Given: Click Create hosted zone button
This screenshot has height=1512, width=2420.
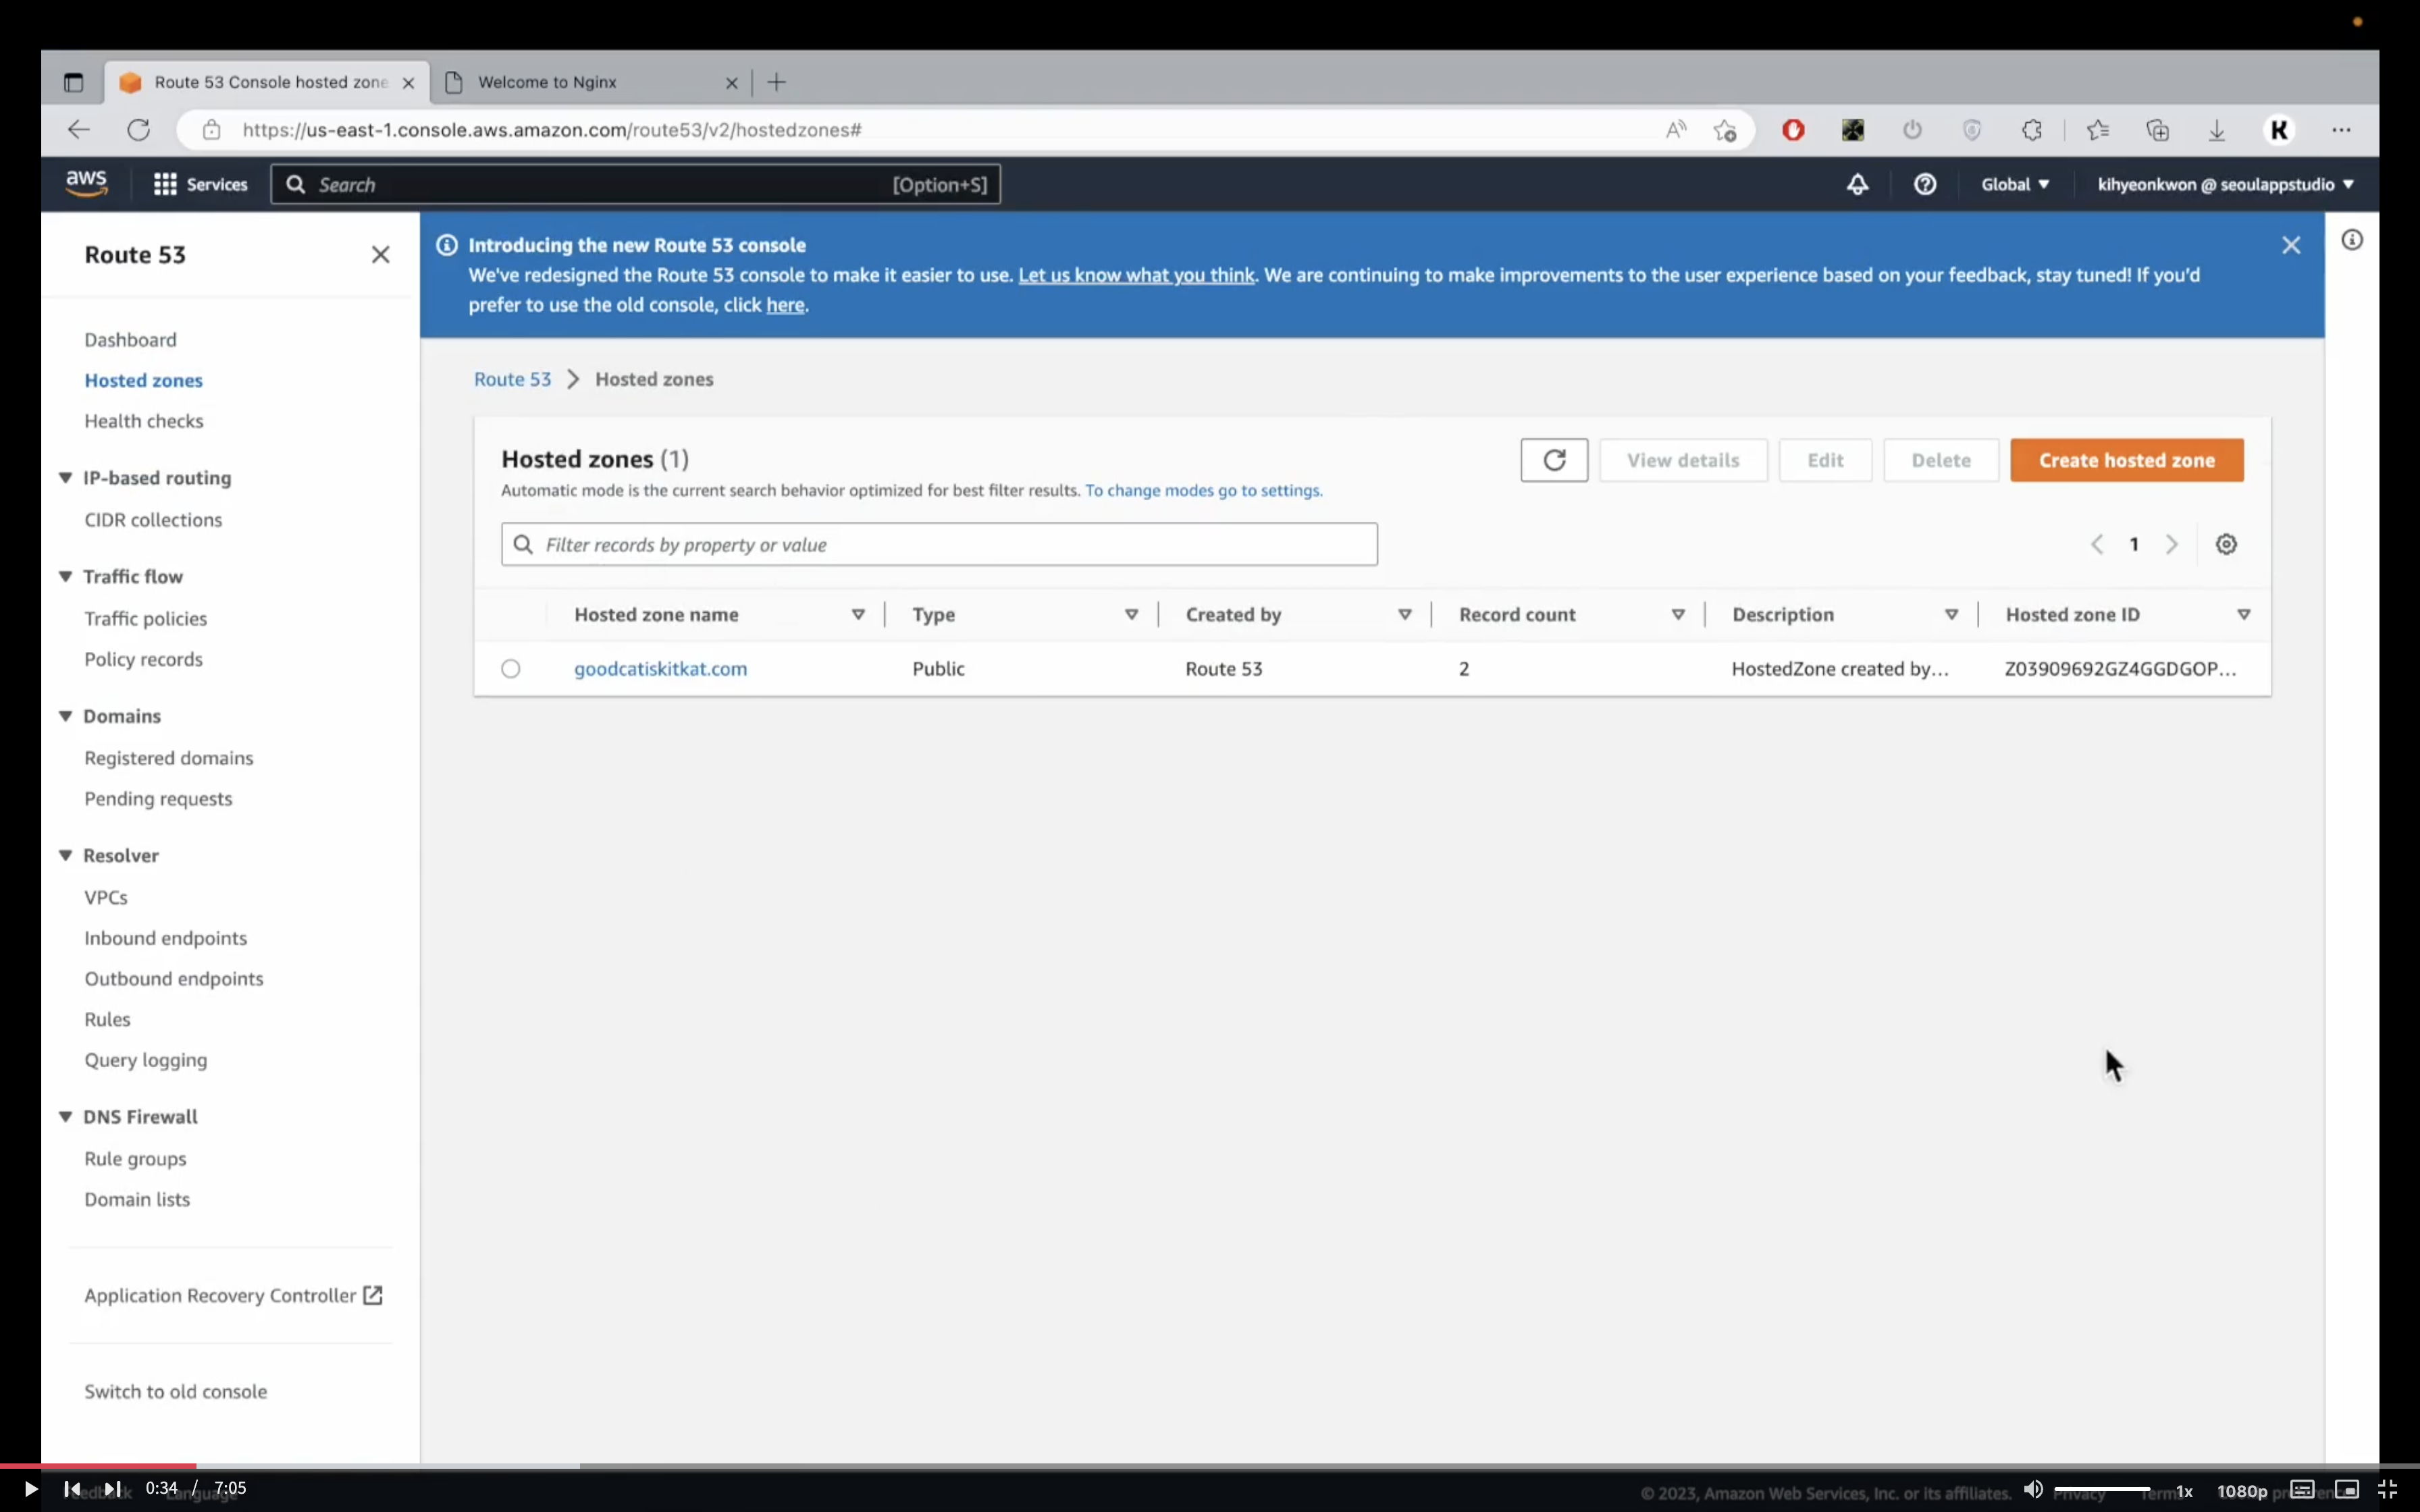Looking at the screenshot, I should [x=2126, y=460].
